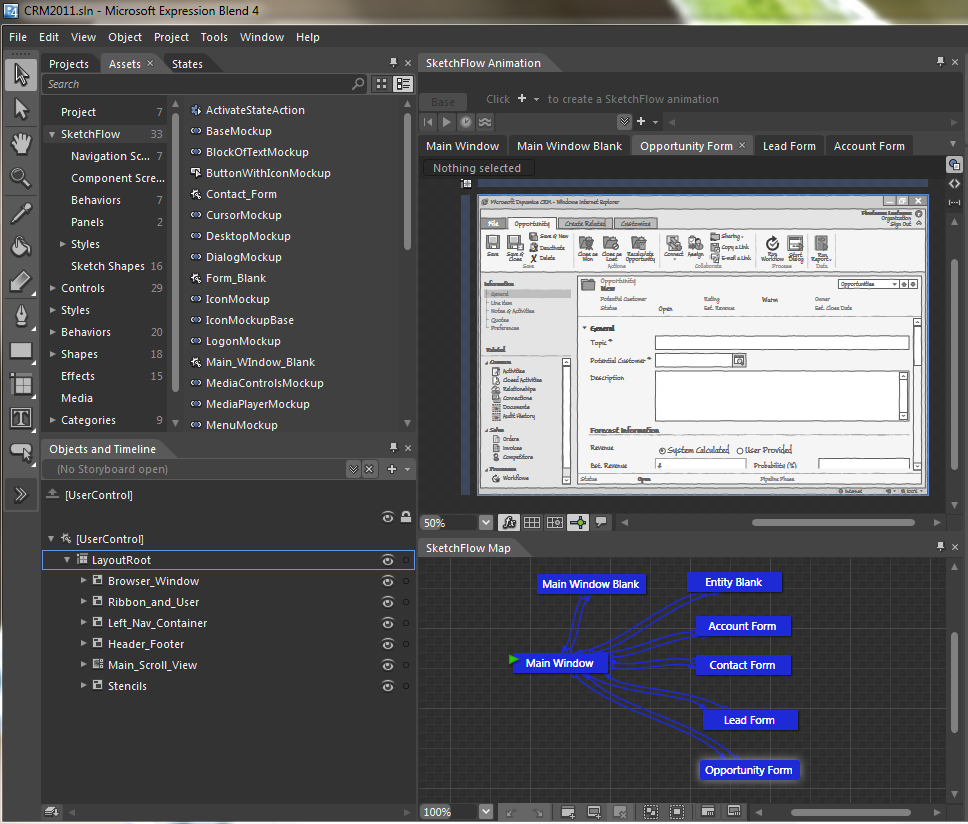The image size is (968, 824).
Task: Expand the Controls asset category
Action: (52, 288)
